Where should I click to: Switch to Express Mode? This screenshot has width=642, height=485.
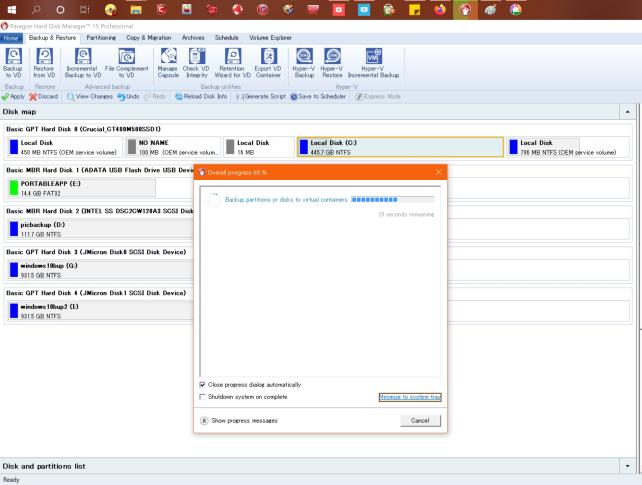click(x=378, y=97)
